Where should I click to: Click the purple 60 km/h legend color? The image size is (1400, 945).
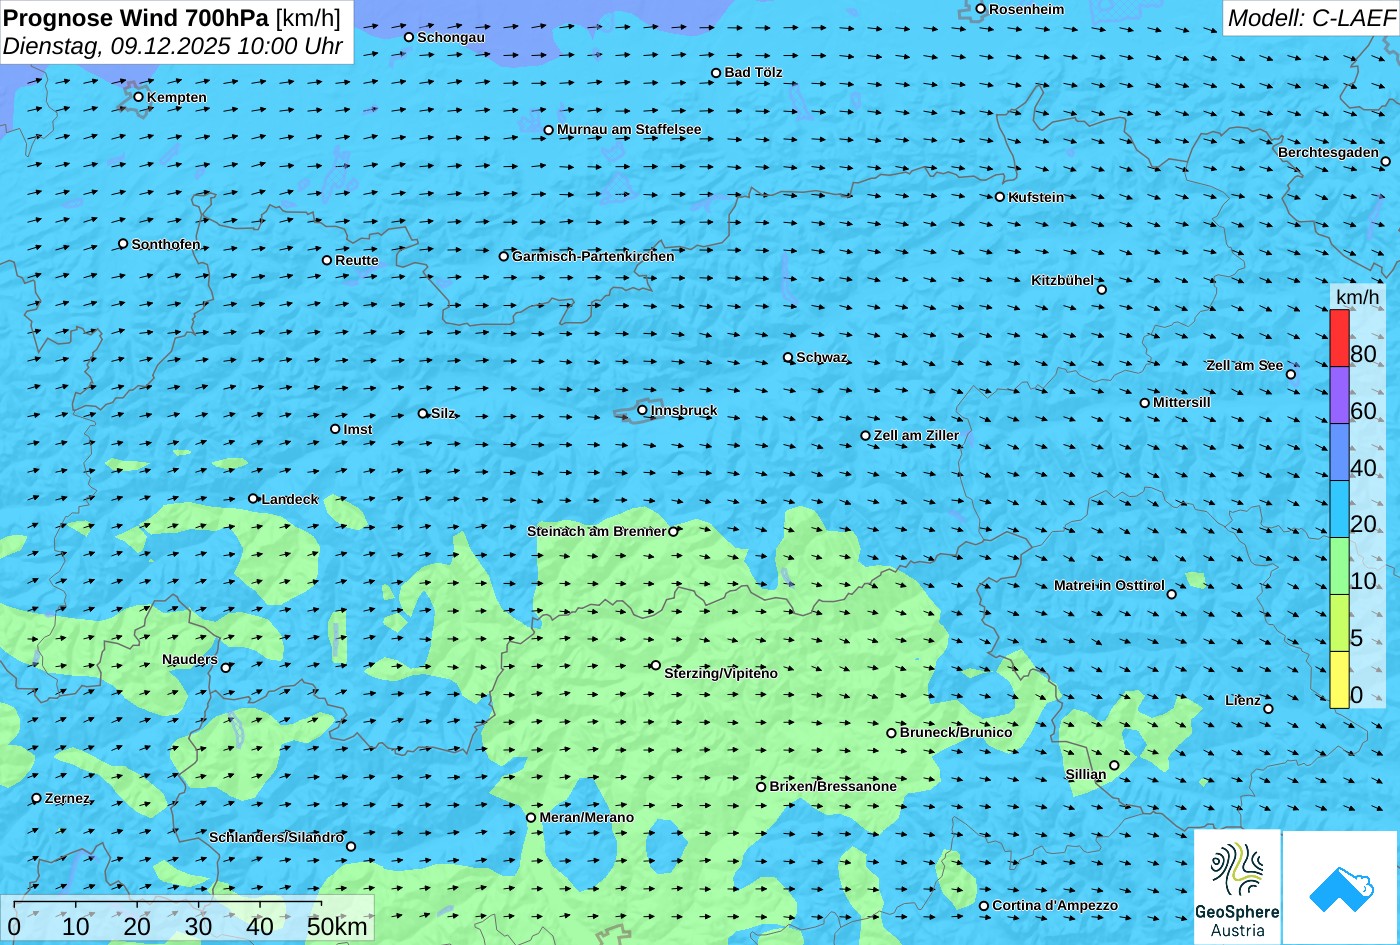[1339, 395]
